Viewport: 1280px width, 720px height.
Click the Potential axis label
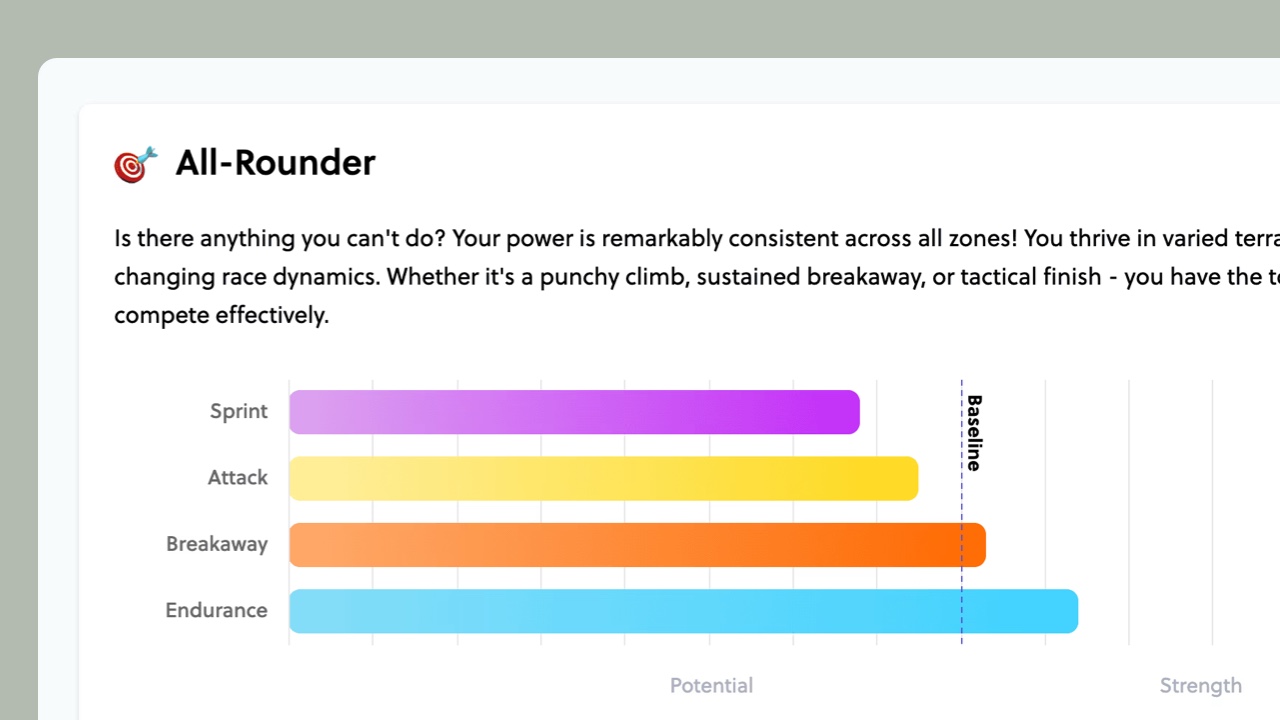[x=711, y=686]
